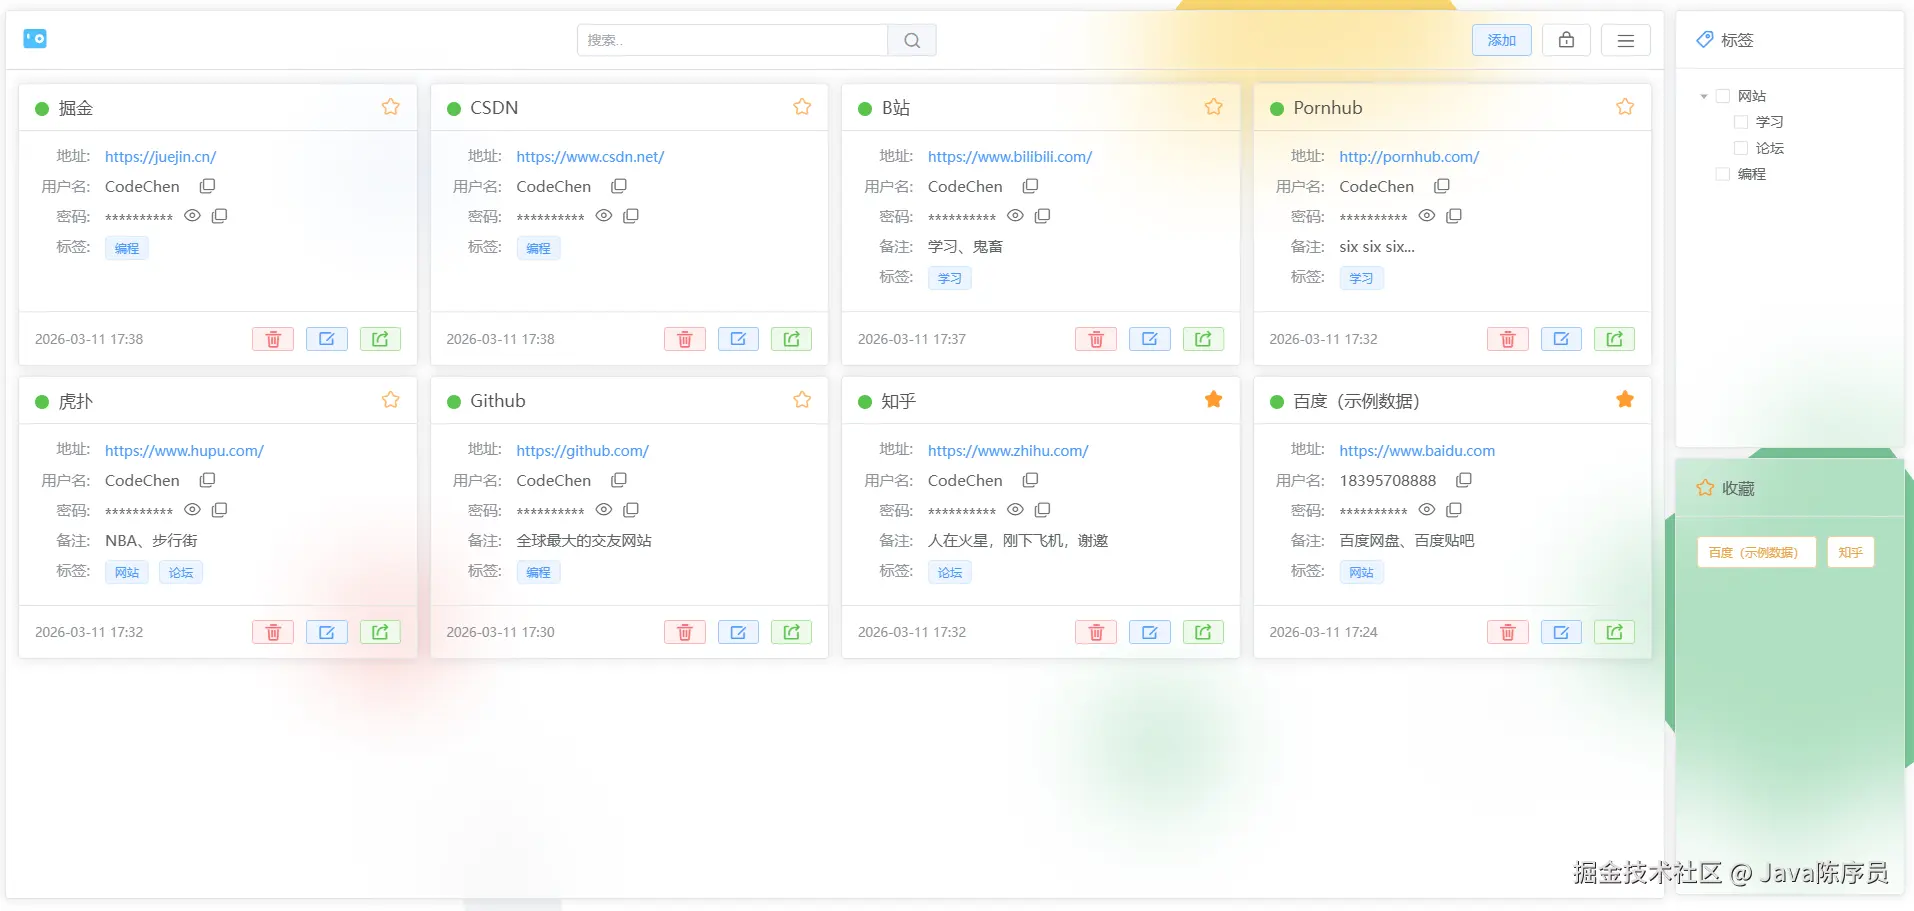Click the timestamp 2026-03-11 17:24

point(1323,632)
